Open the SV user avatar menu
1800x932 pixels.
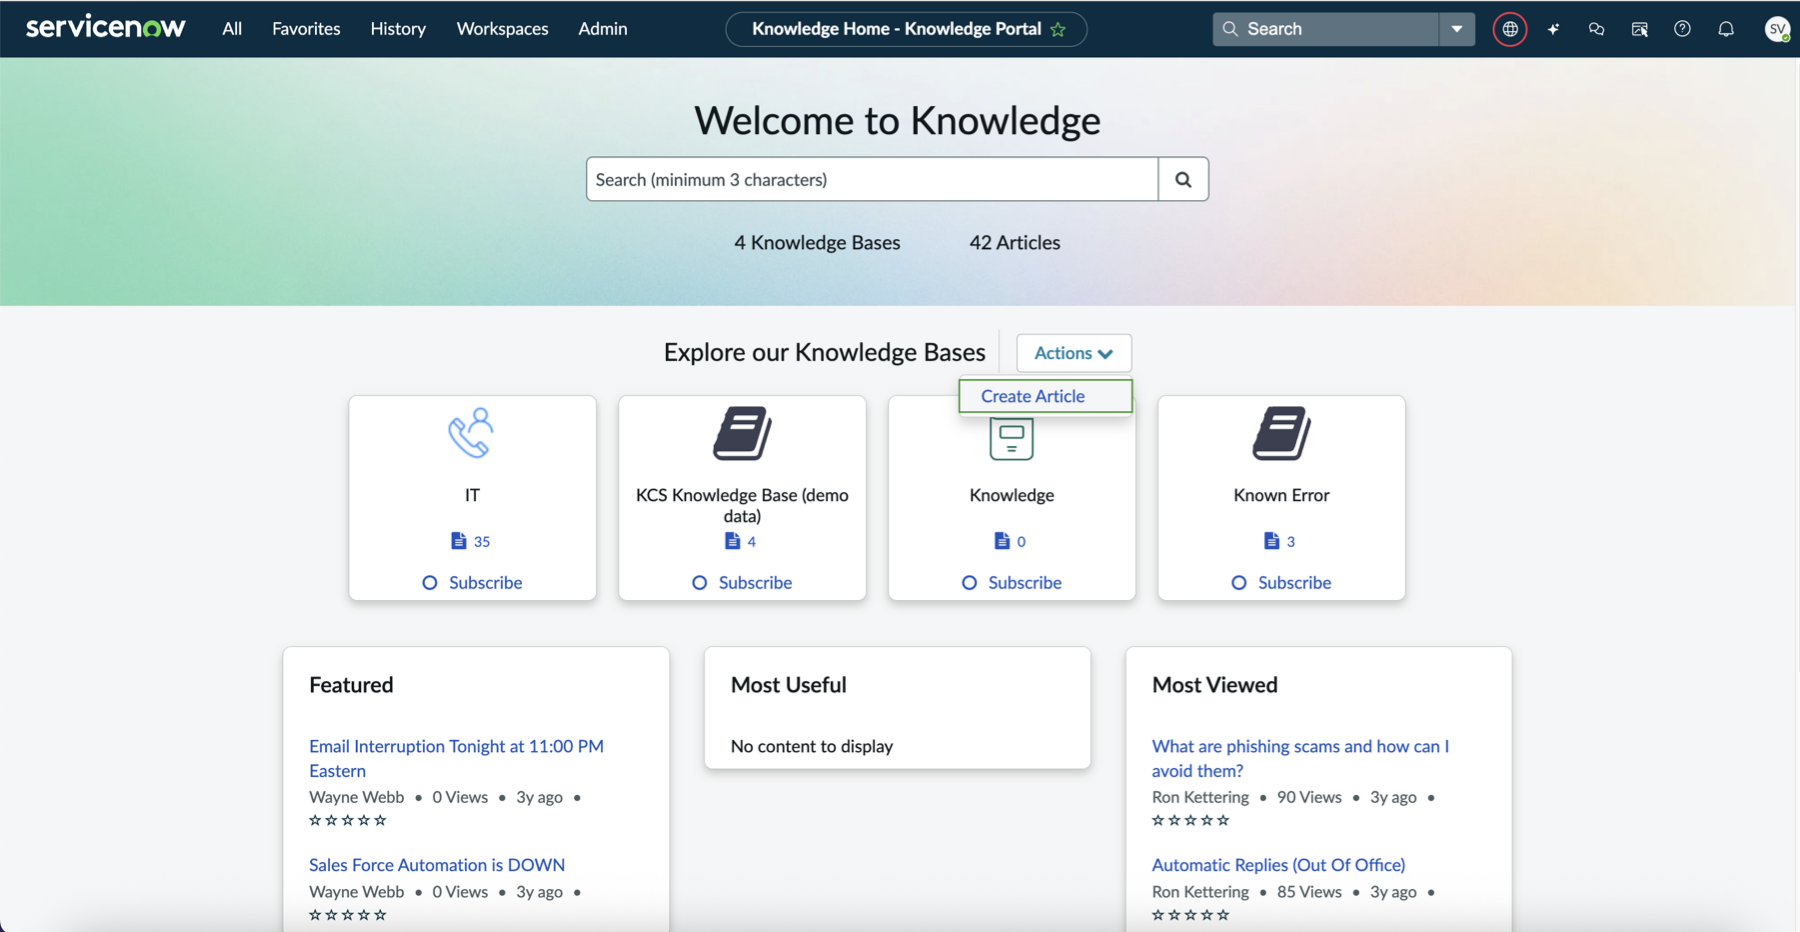pyautogui.click(x=1777, y=29)
